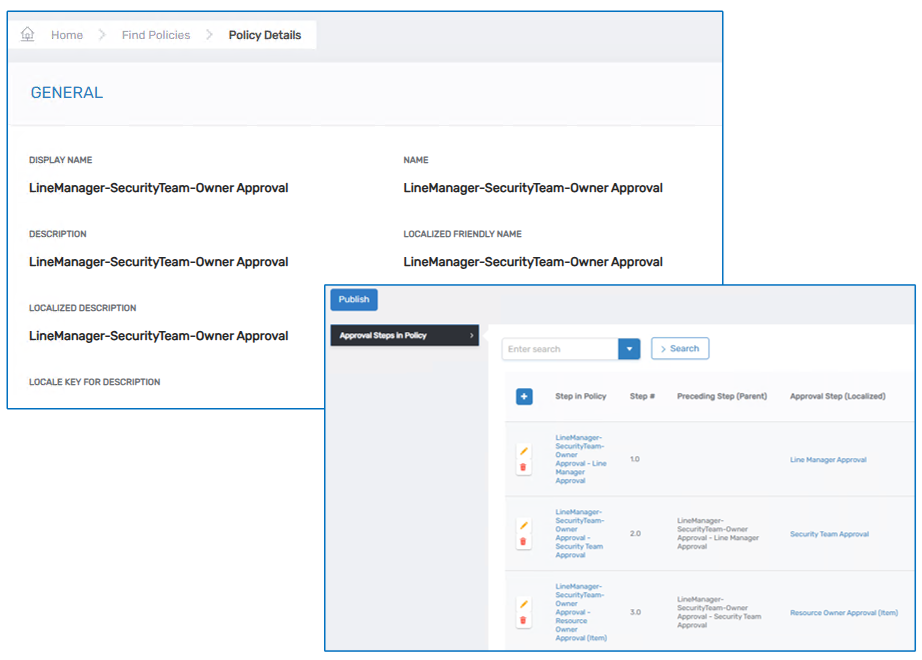The image size is (922, 660).
Task: Click breadcrumb arrow after Home
Action: [102, 35]
